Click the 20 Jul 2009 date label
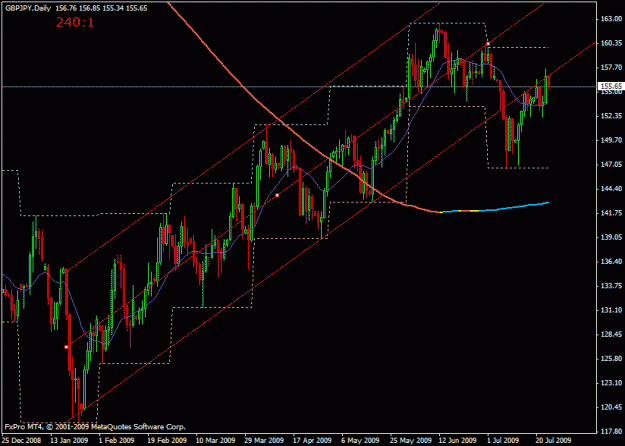Viewport: 625px width, 446px height. [554, 440]
